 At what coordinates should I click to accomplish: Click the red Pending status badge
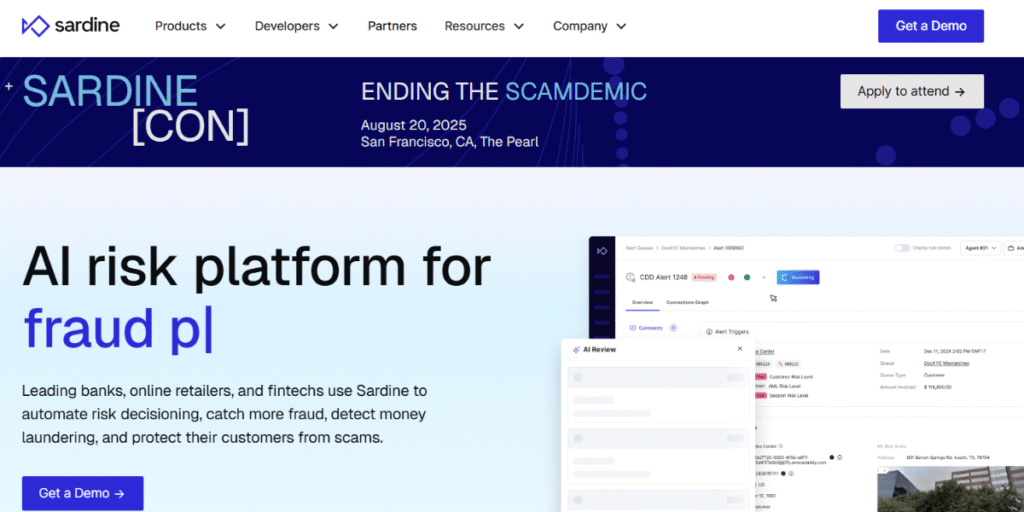tap(704, 278)
